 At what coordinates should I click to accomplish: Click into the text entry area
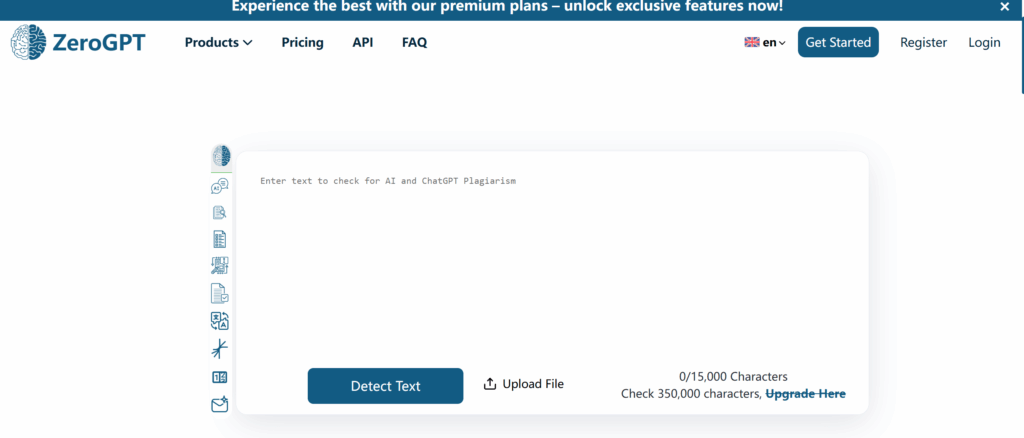[550, 260]
